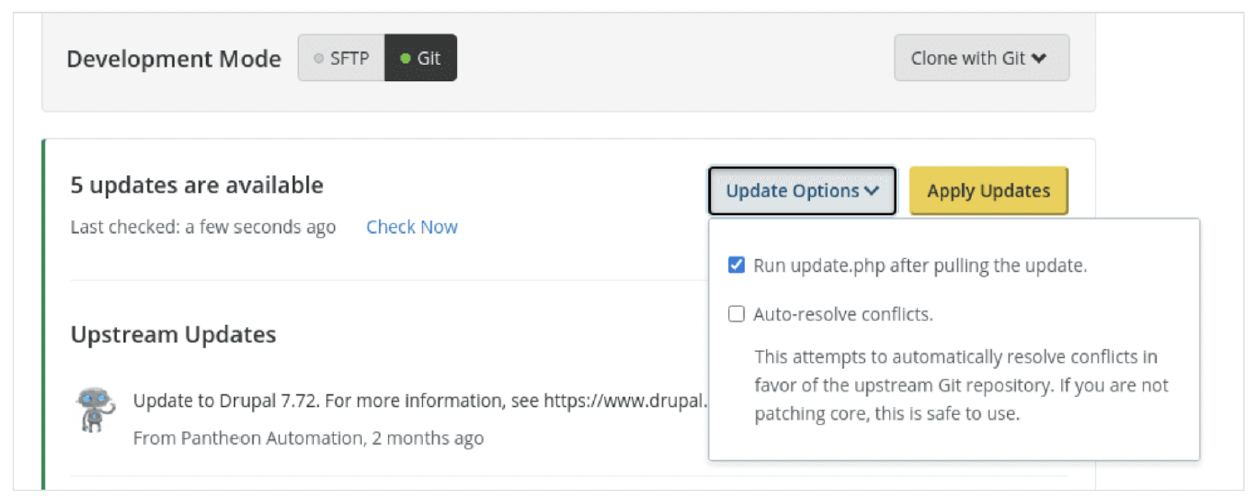
Task: Click the green dot on Git button
Action: pos(405,59)
